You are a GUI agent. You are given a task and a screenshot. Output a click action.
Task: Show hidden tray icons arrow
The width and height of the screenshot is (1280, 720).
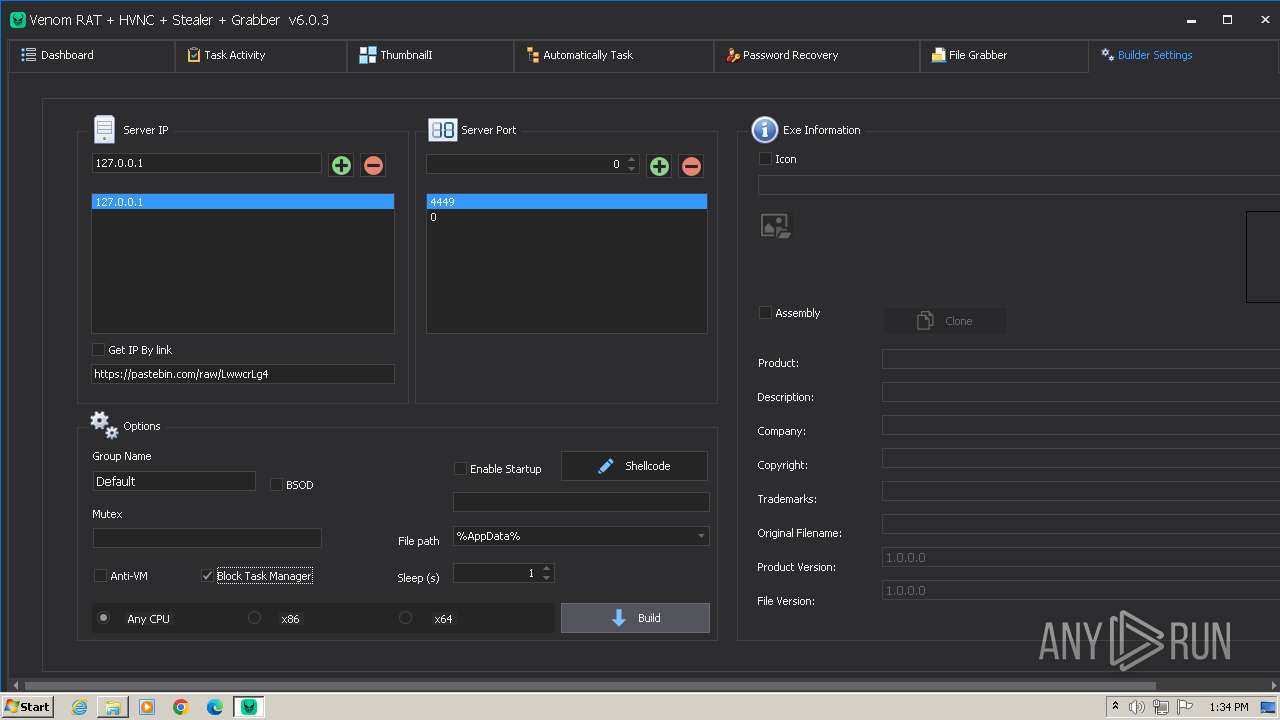[1115, 707]
